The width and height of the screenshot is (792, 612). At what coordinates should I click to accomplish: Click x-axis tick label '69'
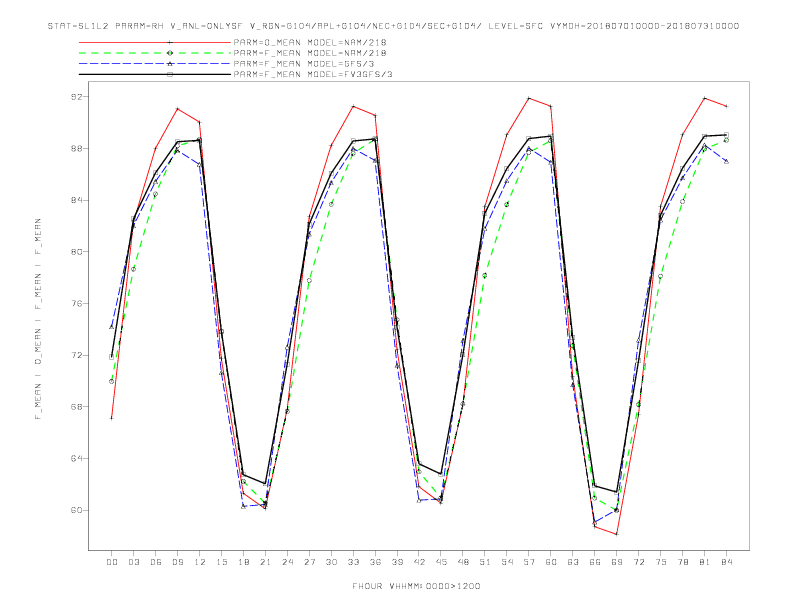pyautogui.click(x=617, y=562)
